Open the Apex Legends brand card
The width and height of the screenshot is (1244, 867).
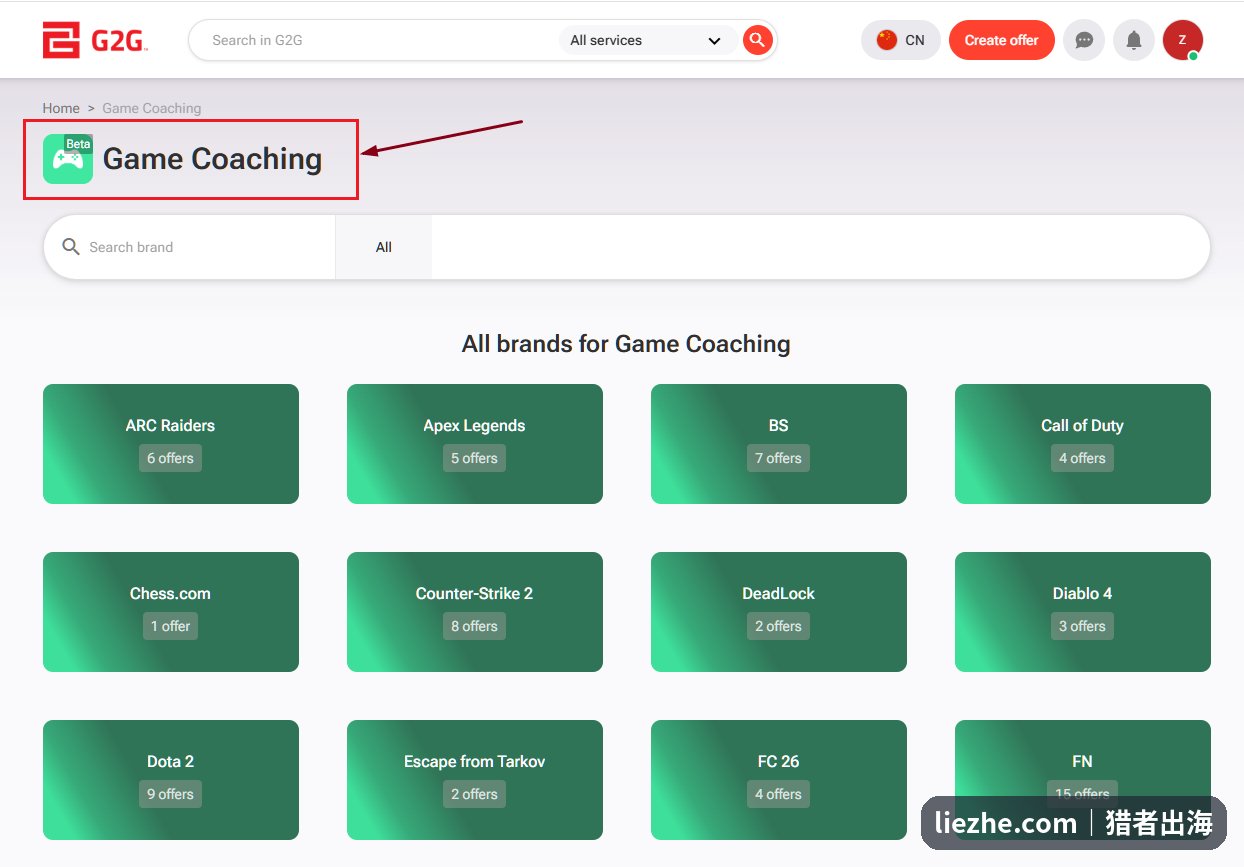475,444
